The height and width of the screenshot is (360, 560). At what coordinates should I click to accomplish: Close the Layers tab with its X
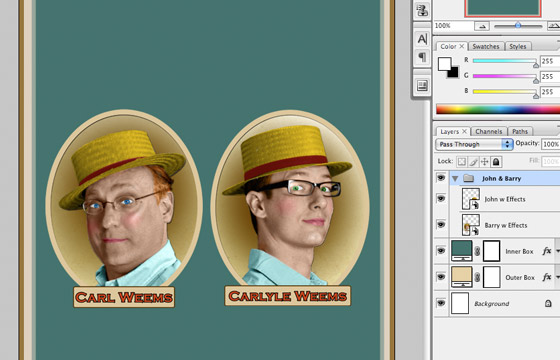click(x=464, y=131)
